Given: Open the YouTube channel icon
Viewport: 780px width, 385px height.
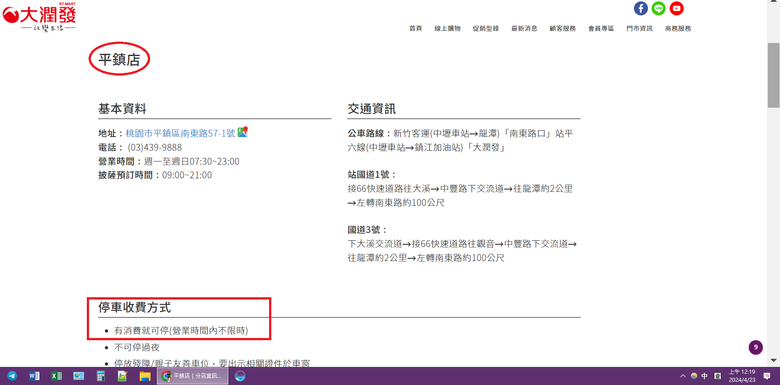Looking at the screenshot, I should 677,8.
